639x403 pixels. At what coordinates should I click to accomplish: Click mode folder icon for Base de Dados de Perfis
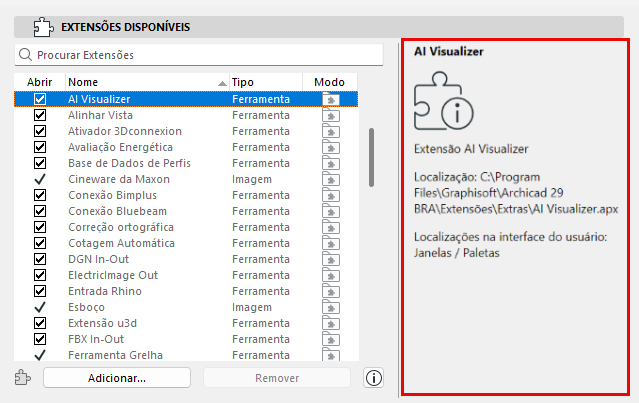click(331, 163)
